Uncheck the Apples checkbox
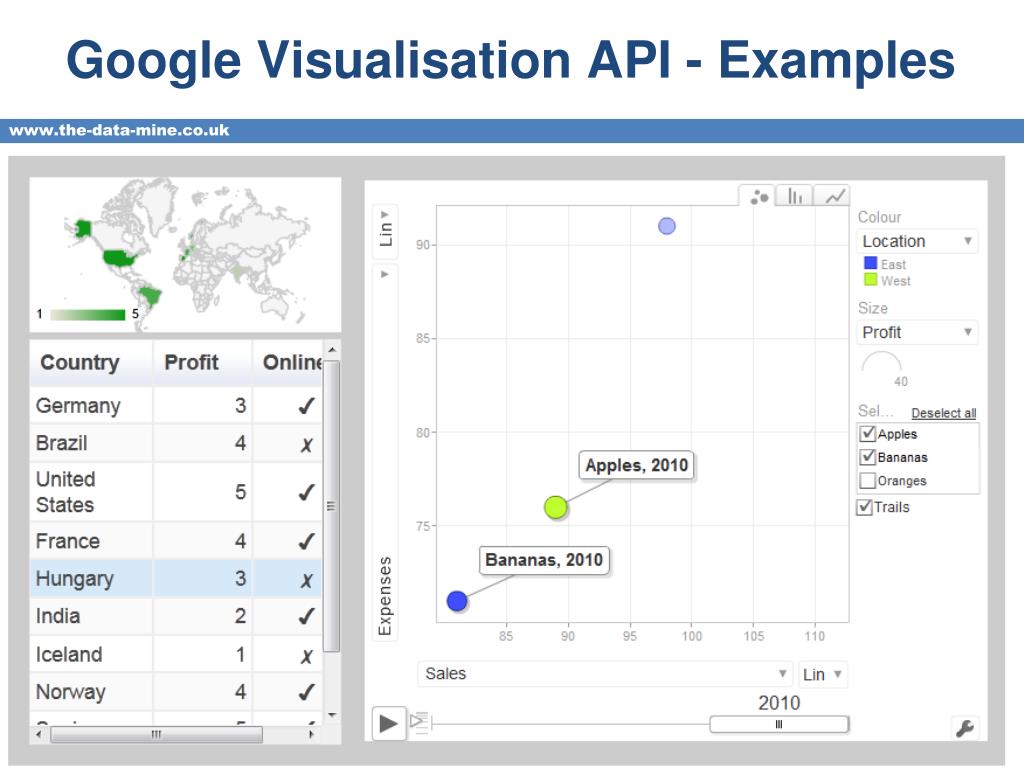Screen dimensions: 1024x768 (868, 434)
